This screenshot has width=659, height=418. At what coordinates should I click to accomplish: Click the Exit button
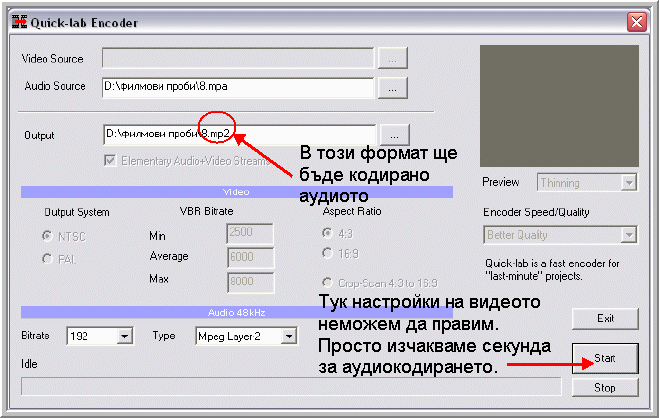(605, 319)
